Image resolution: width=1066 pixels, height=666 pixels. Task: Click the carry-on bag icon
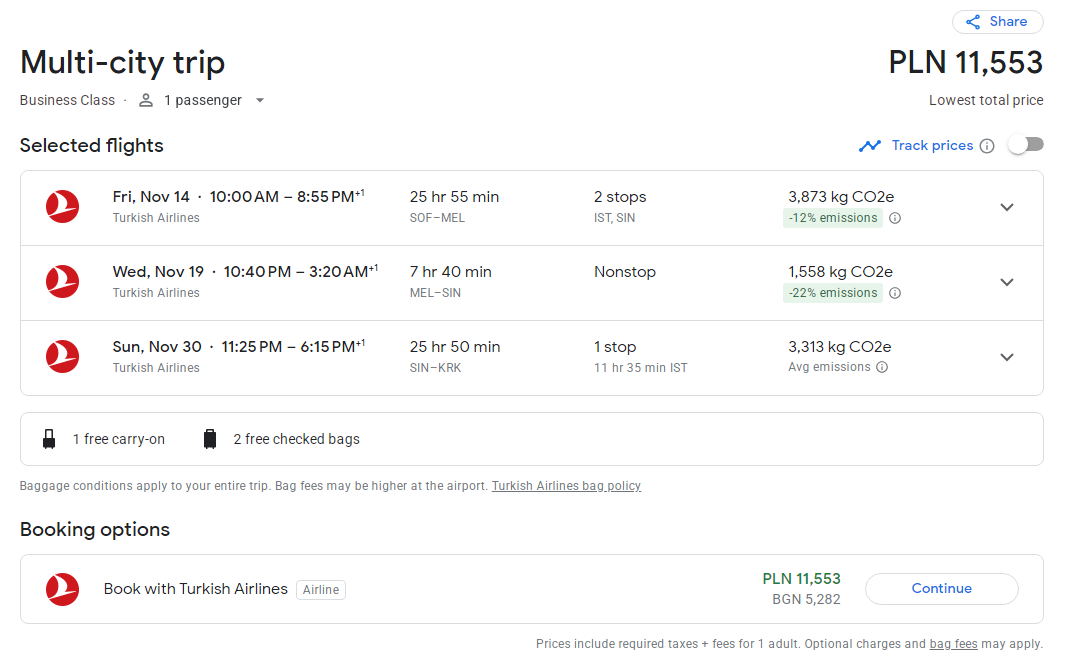click(x=49, y=439)
